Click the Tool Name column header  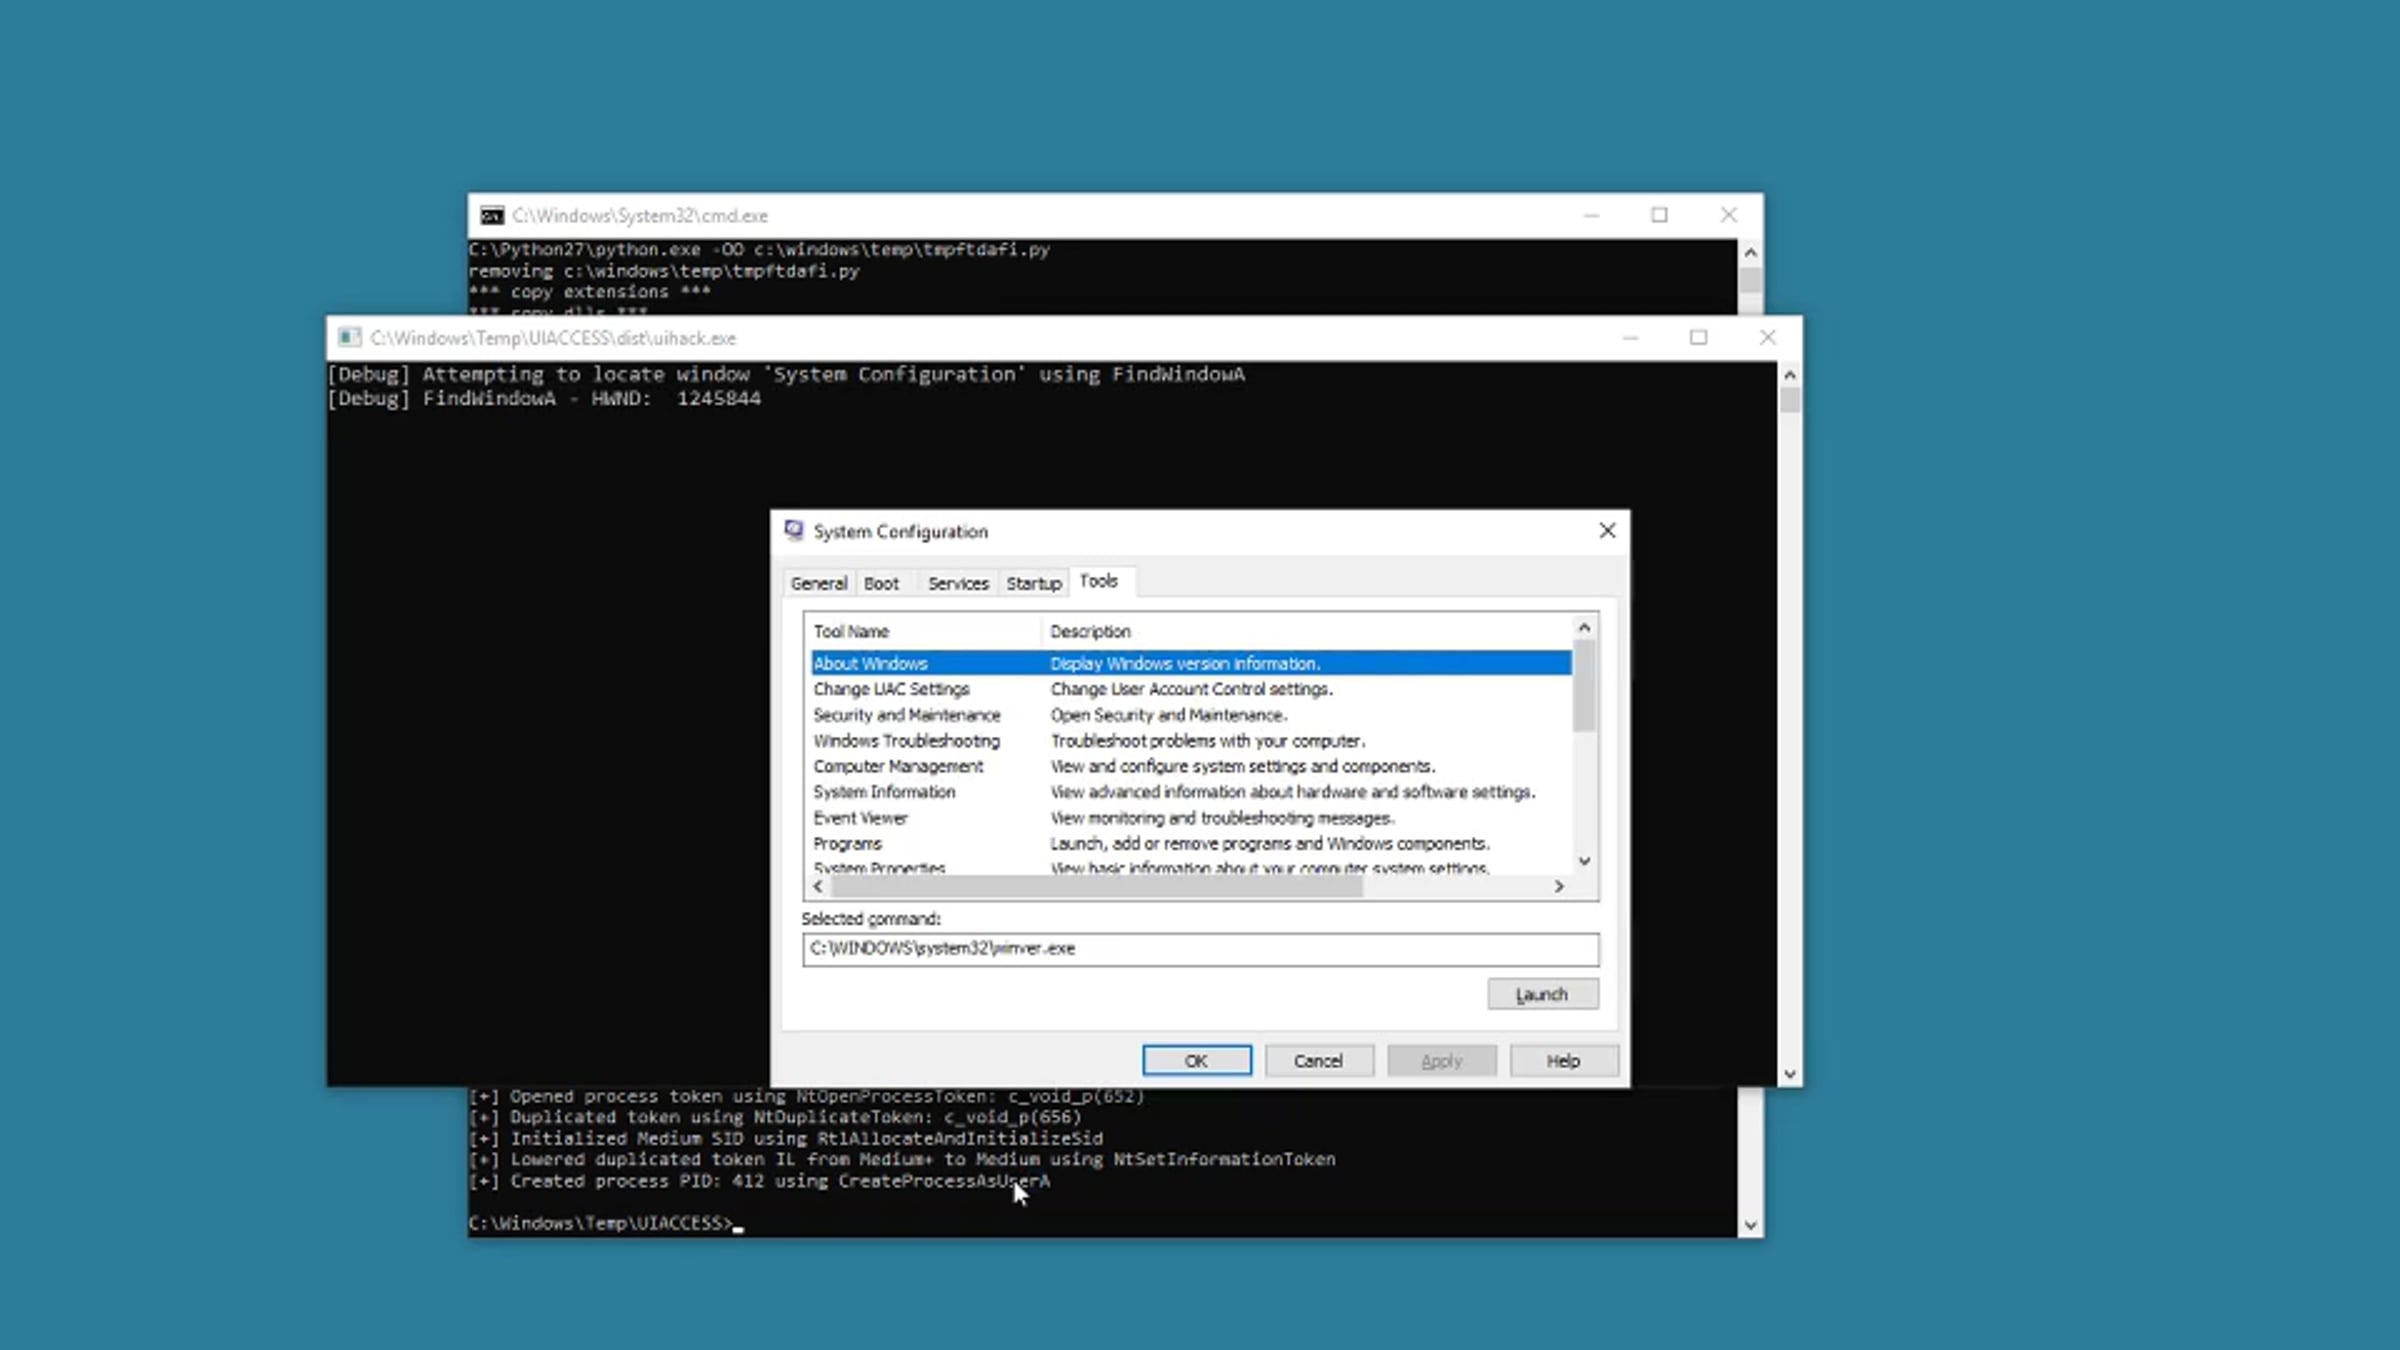pos(924,631)
